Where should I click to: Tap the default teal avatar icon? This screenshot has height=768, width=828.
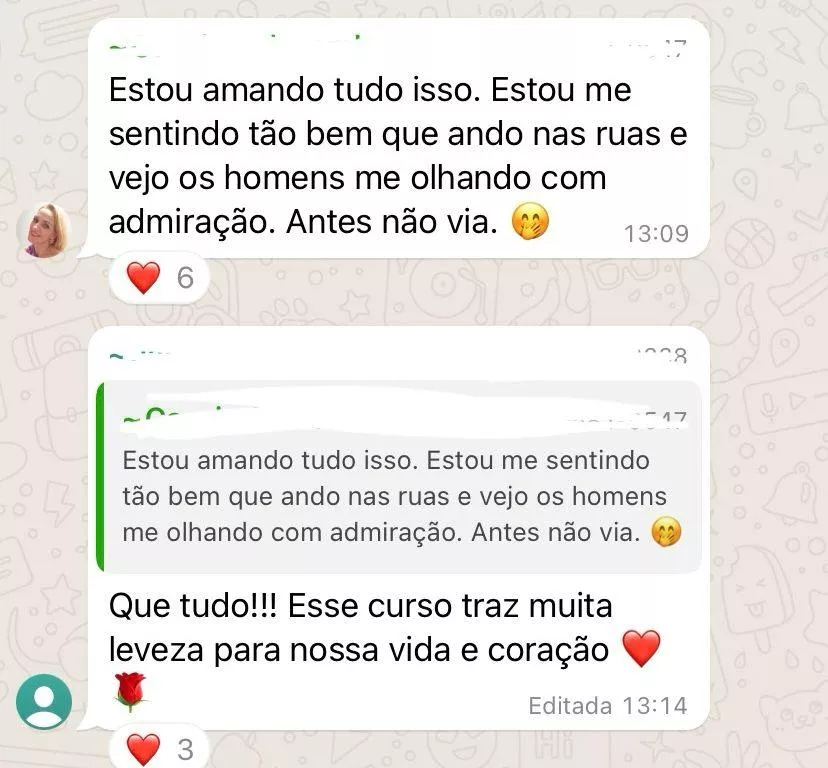[44, 701]
